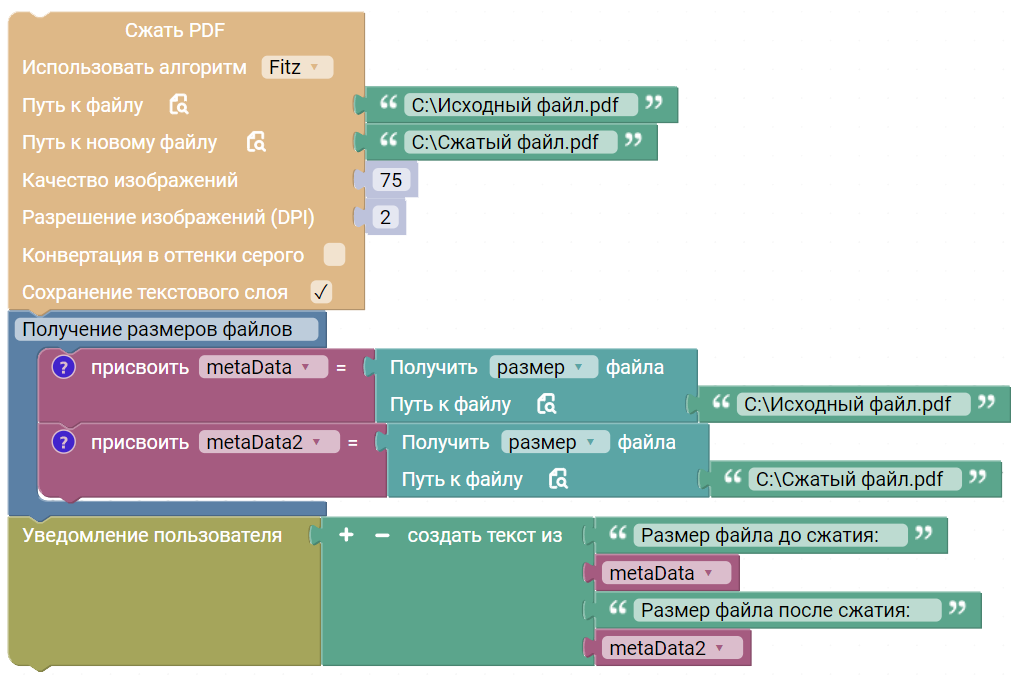Edit the 'C:\Исходный файл.pdf' path in Сжать PDF block

click(521, 105)
